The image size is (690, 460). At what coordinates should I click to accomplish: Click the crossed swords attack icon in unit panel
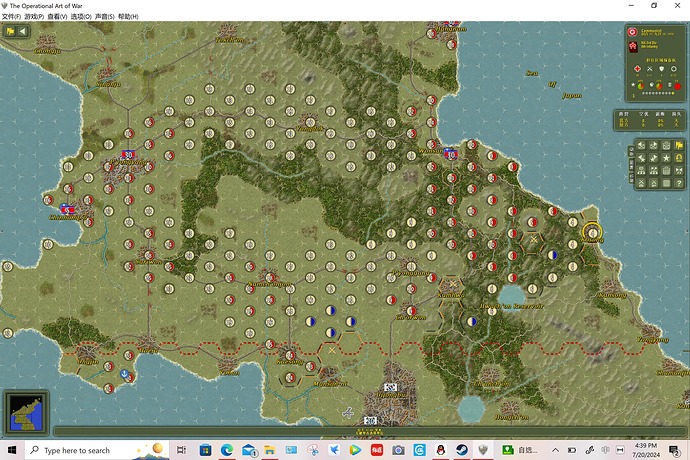click(x=648, y=69)
